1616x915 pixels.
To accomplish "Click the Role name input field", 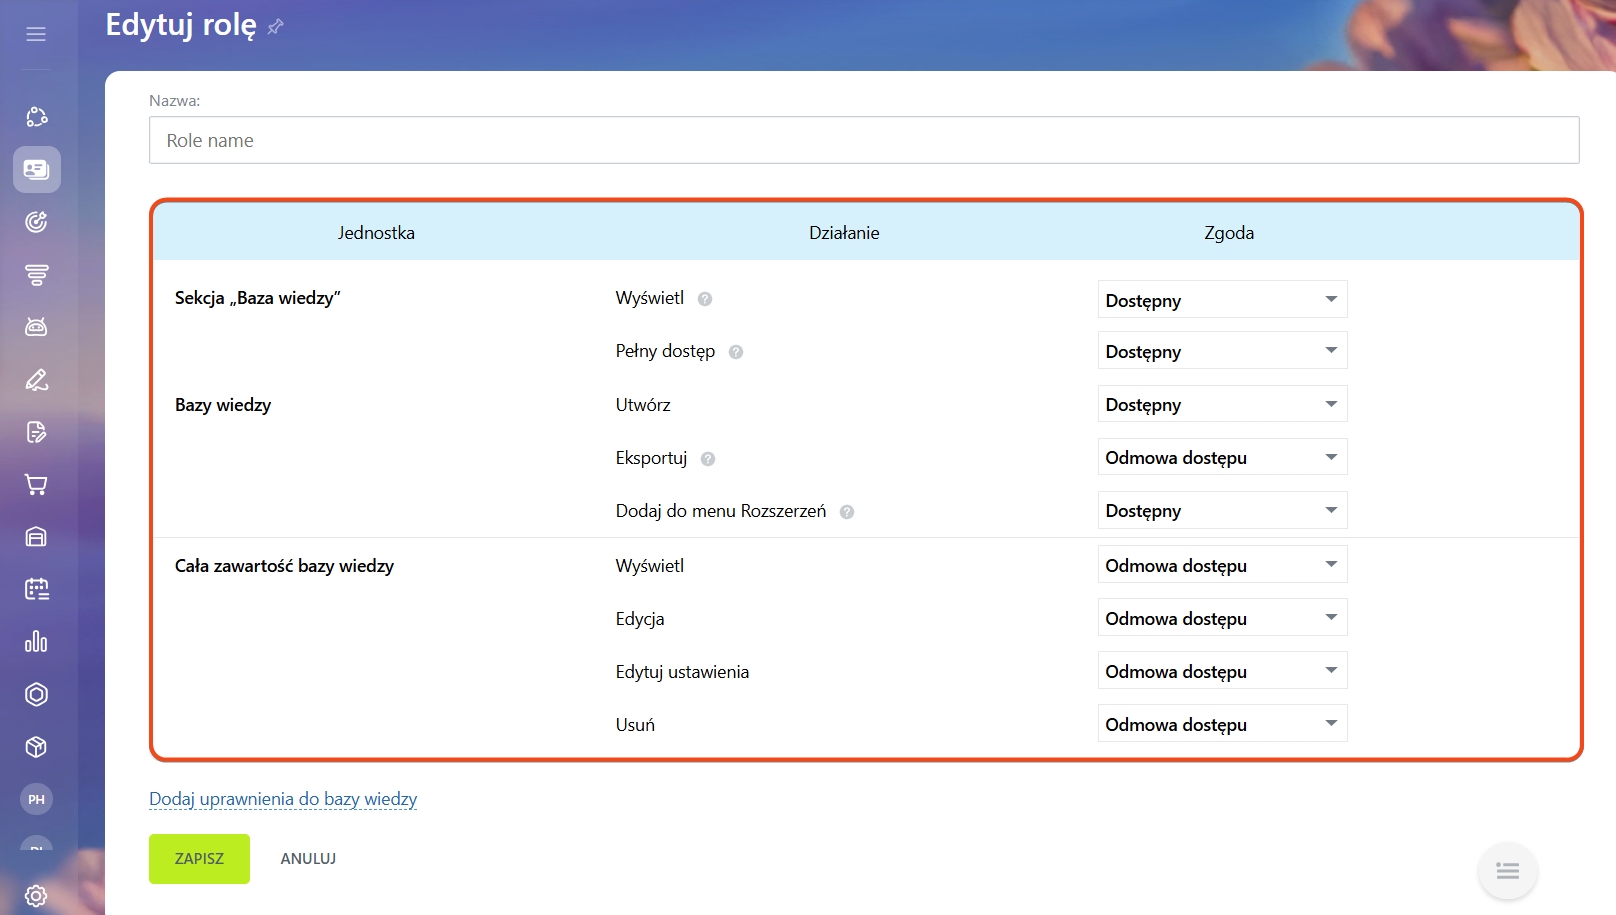I will (863, 140).
